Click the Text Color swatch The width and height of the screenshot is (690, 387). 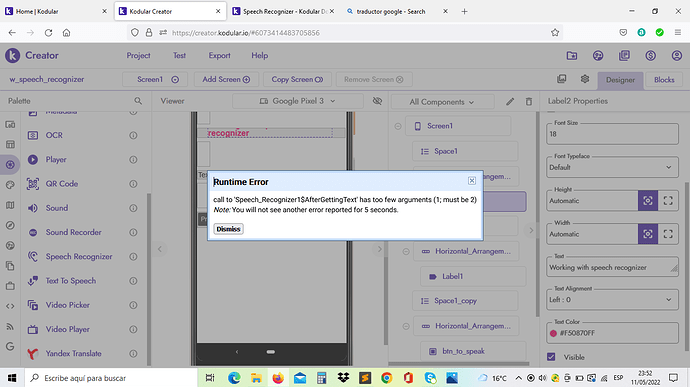click(x=553, y=333)
